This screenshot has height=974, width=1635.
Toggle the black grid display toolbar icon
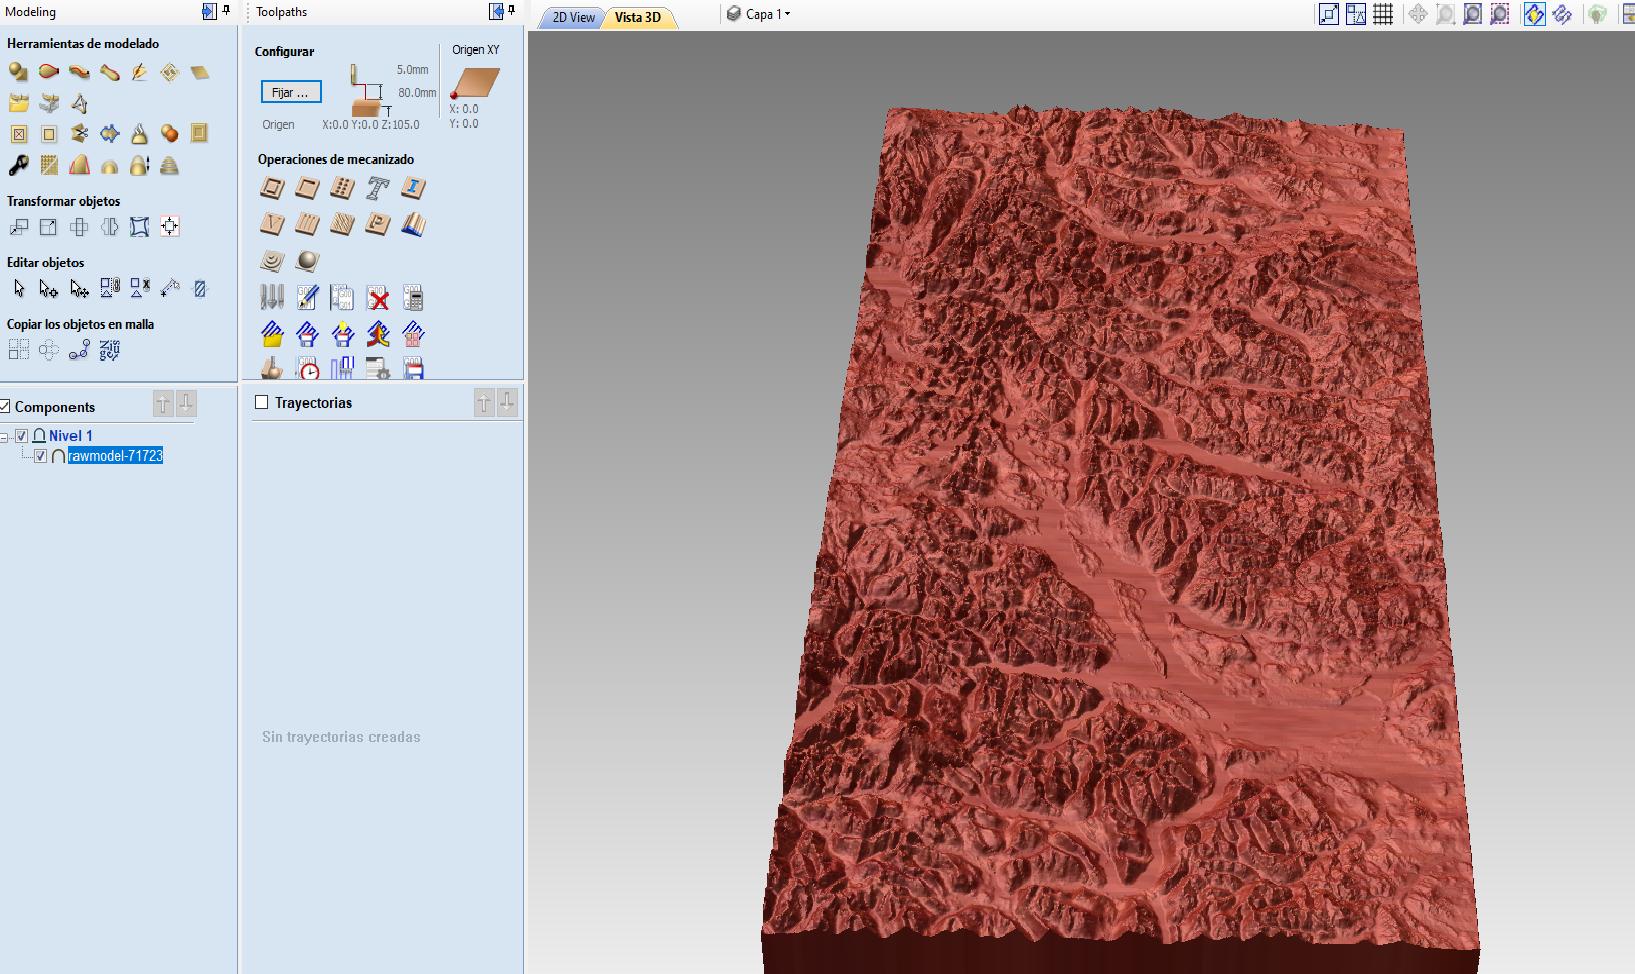pyautogui.click(x=1383, y=14)
